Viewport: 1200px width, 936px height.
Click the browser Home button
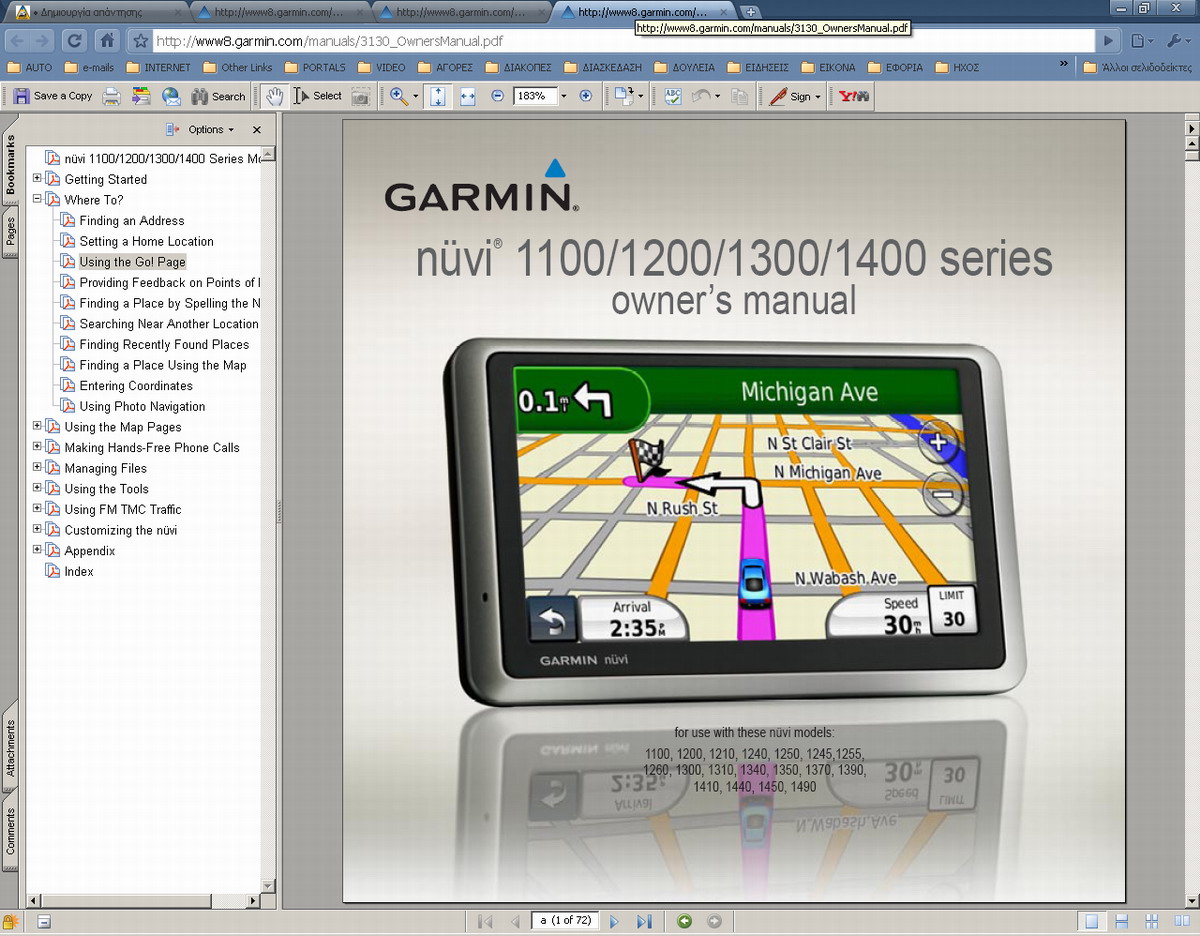pos(106,41)
